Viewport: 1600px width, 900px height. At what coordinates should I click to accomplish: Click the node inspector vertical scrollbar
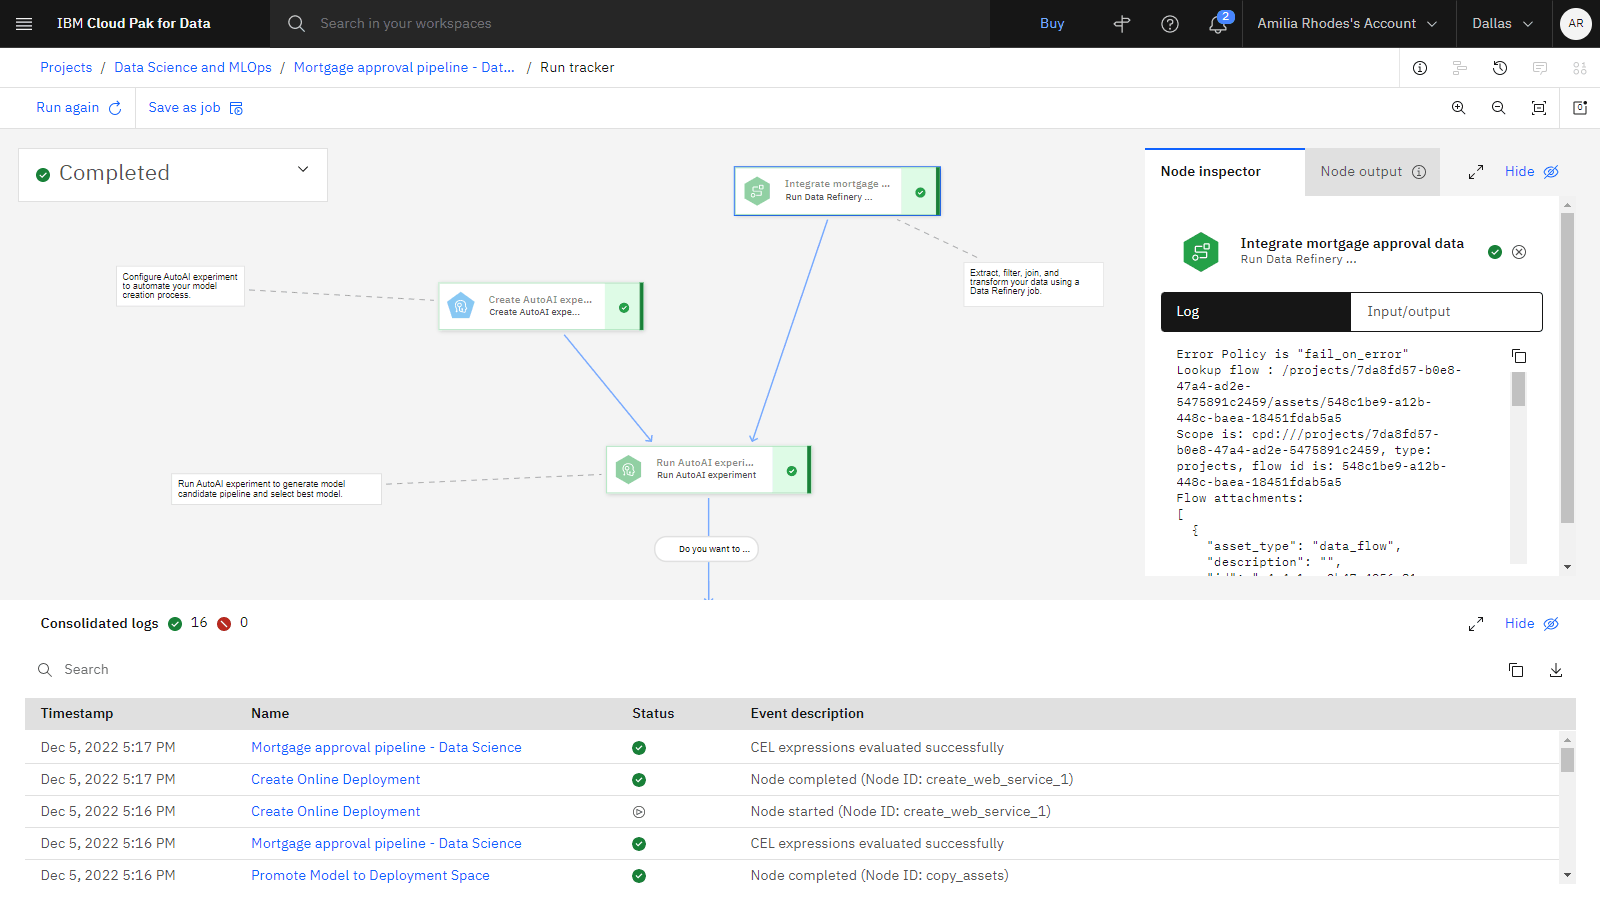point(1567,366)
